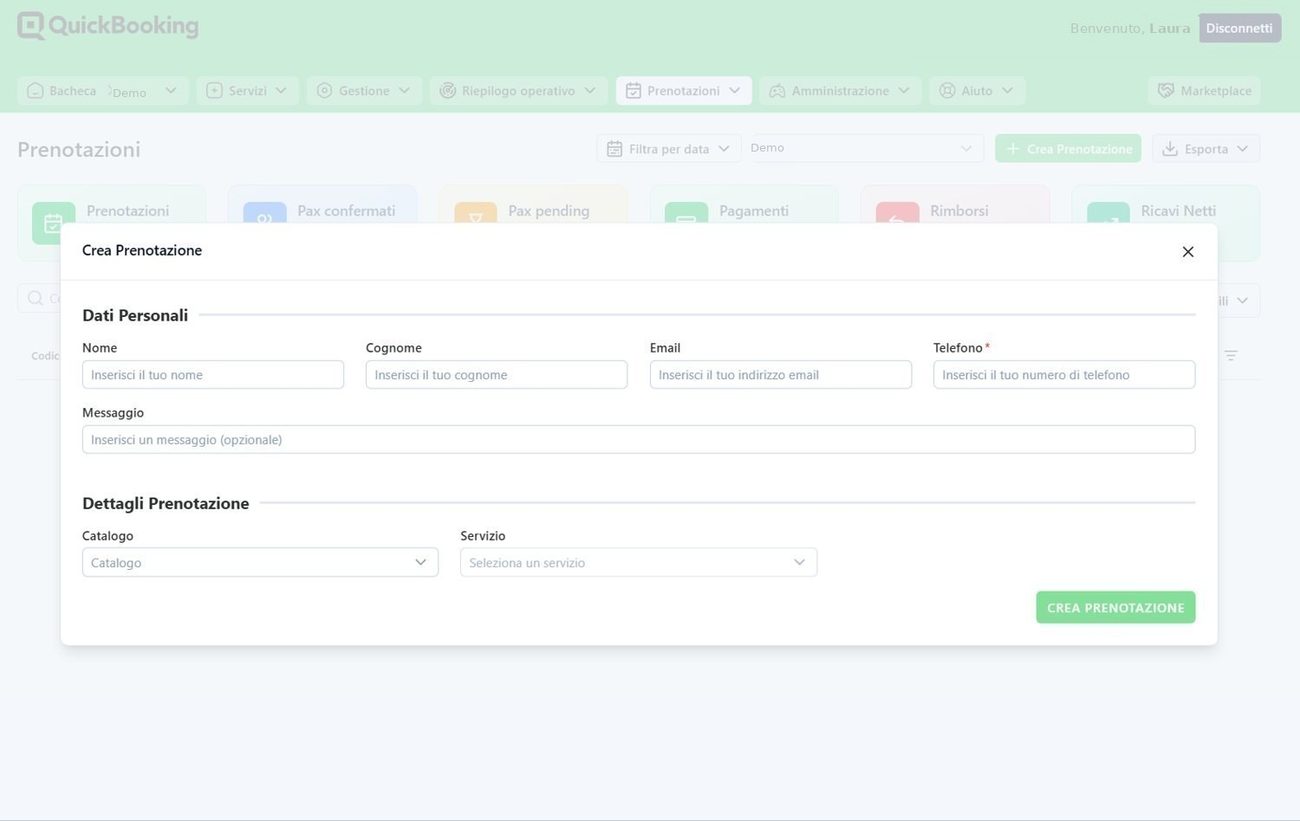The width and height of the screenshot is (1300, 821).
Task: Click the Amministrazione icon
Action: [x=777, y=91]
